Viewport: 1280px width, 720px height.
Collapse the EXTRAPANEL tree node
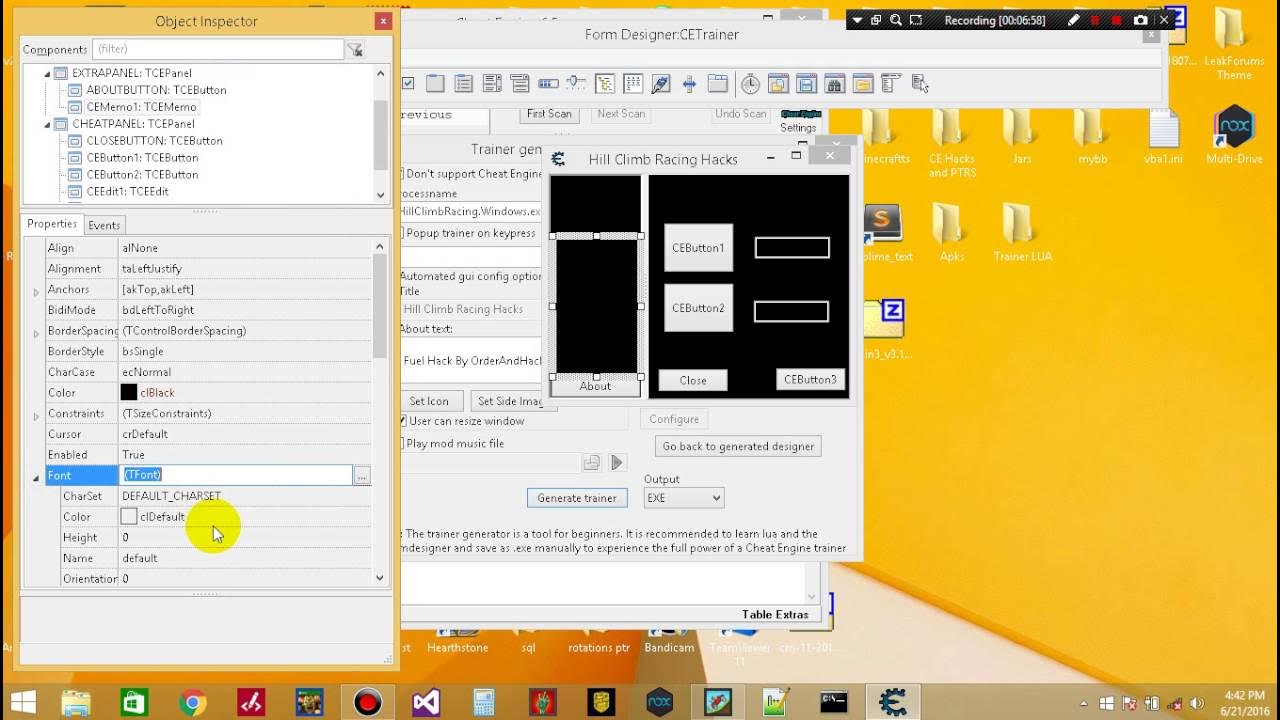(47, 73)
